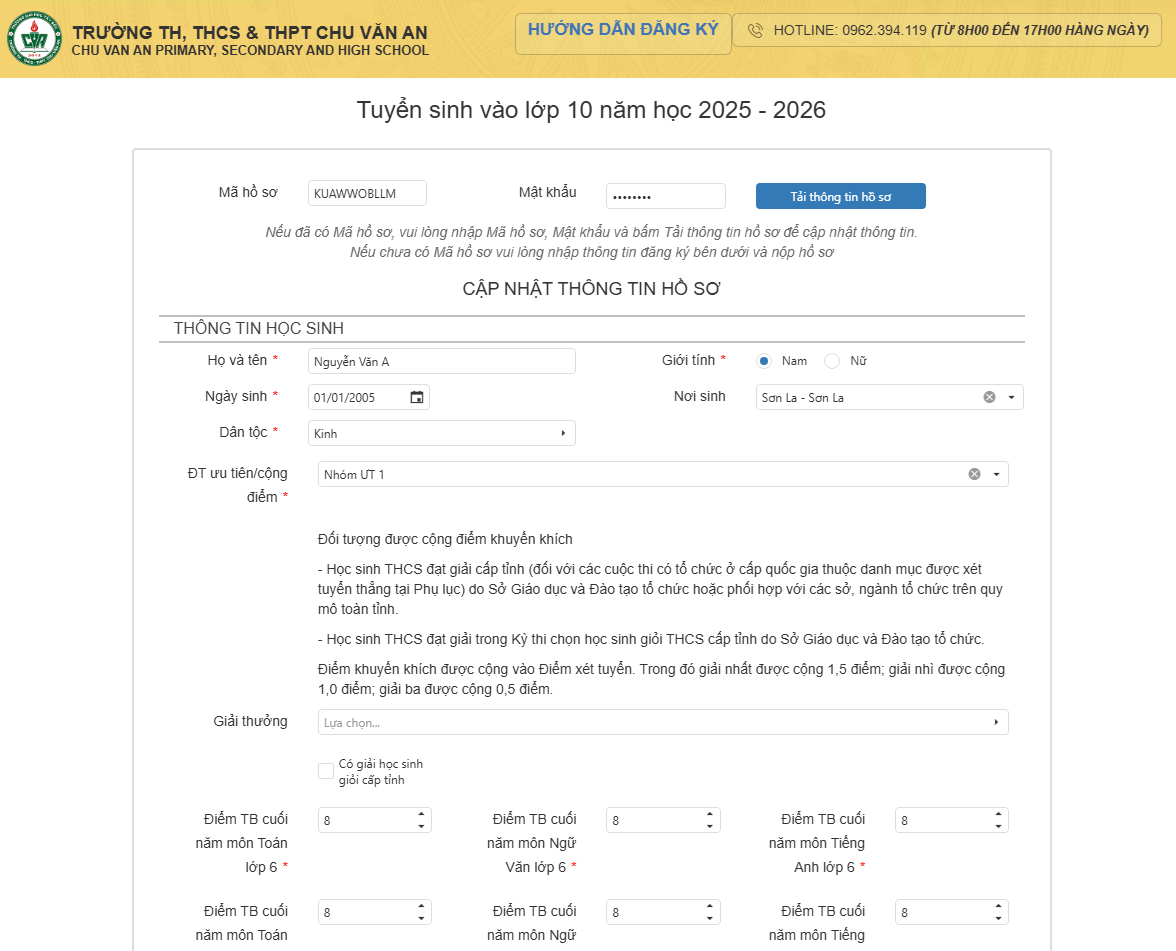The image size is (1176, 951).
Task: Select Nam gender radio button
Action: tap(764, 361)
